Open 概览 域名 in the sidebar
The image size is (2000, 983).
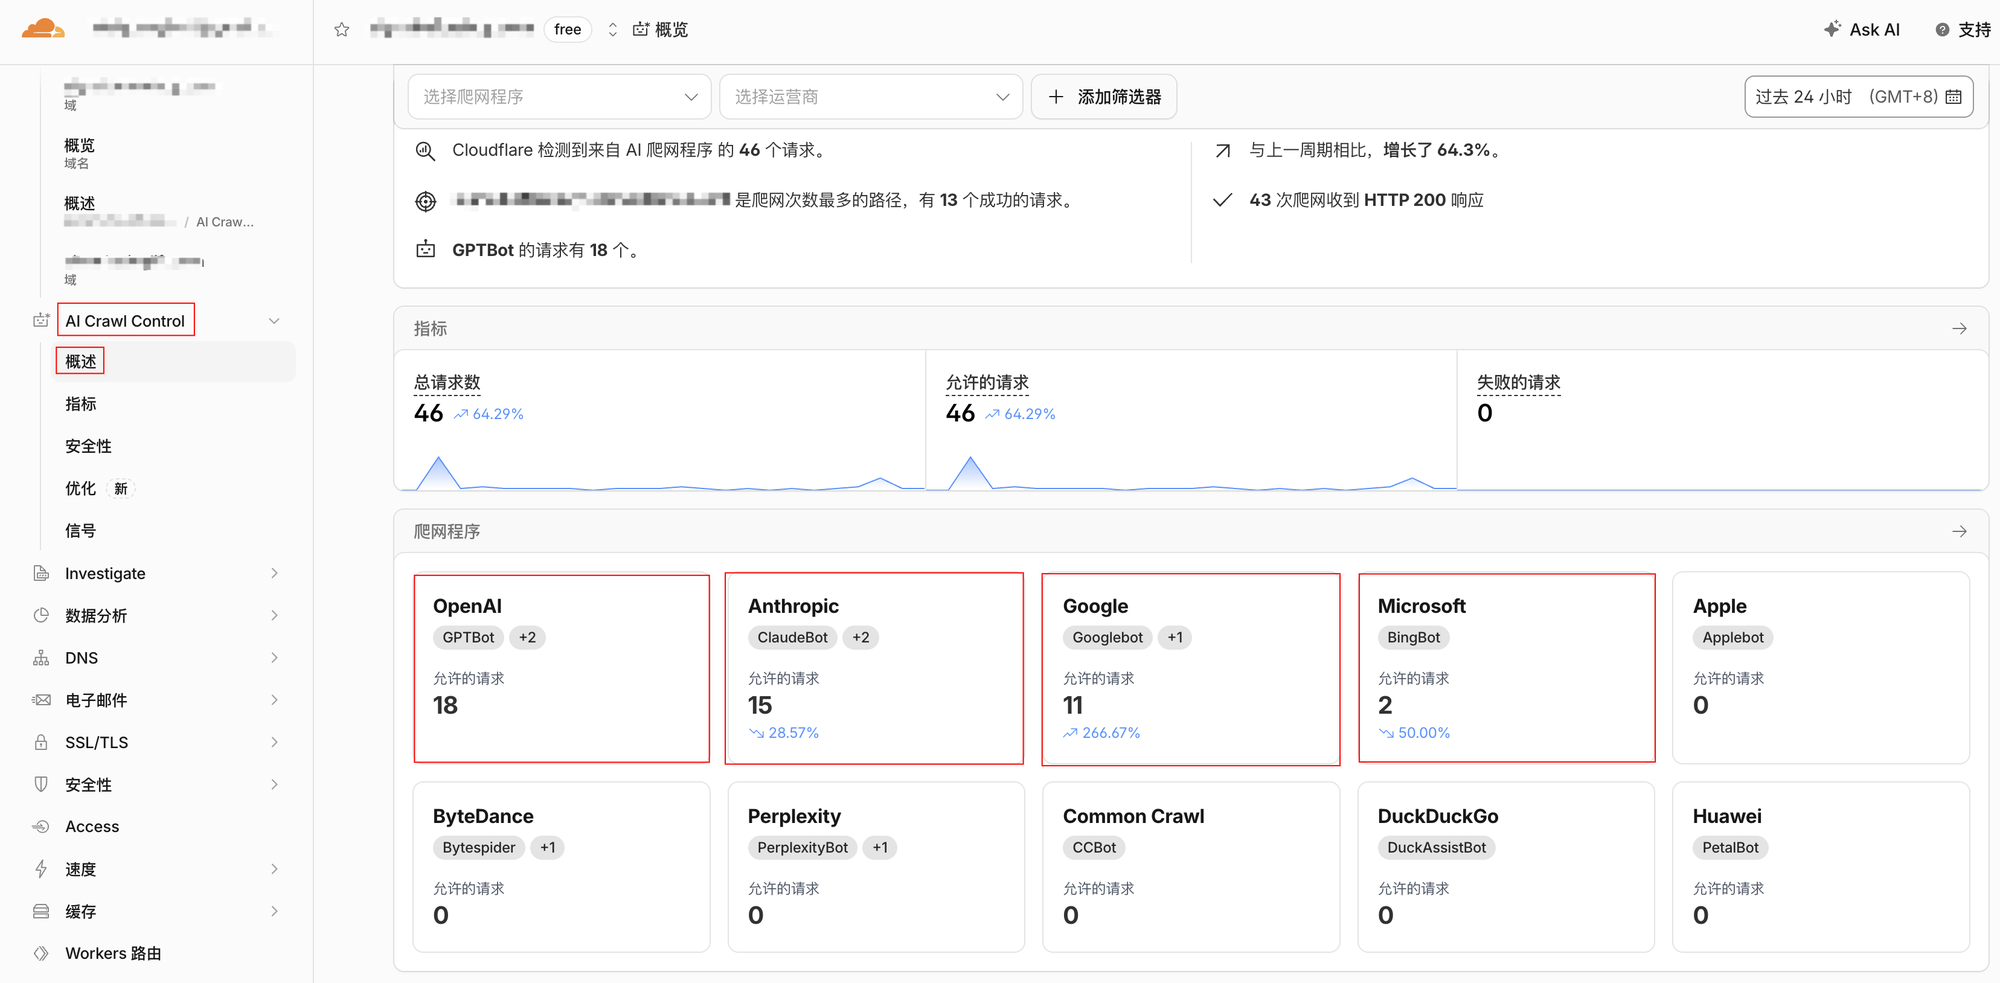coord(79,153)
